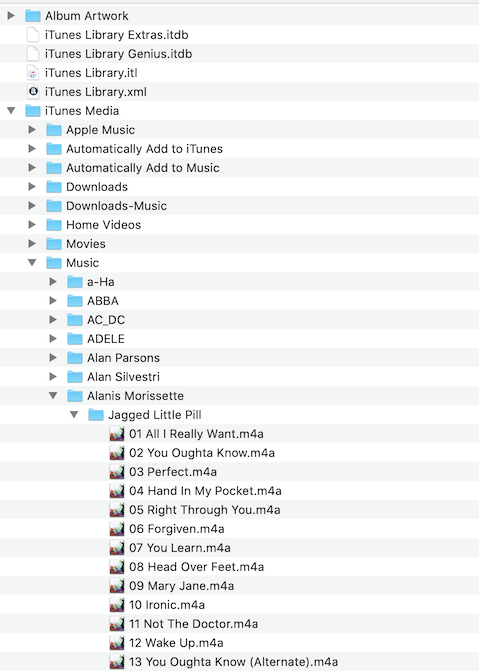Expand the Alan Silvestri folder triangle
The width and height of the screenshot is (479, 672).
[53, 377]
